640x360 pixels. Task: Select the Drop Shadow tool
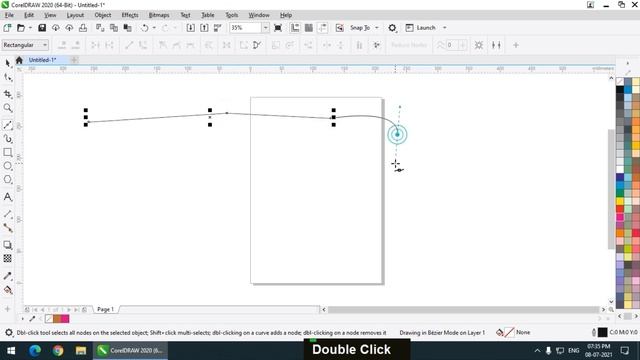click(x=7, y=245)
